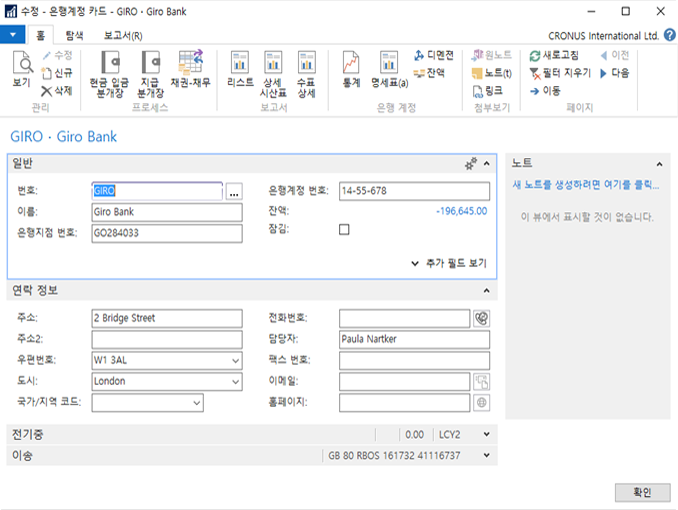Toggle the 잠김 (Blocked) checkbox

pyautogui.click(x=344, y=229)
